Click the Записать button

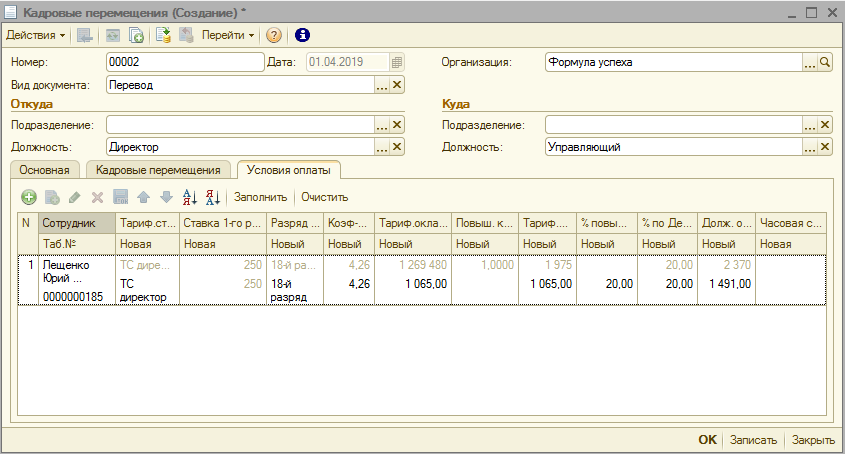point(752,439)
